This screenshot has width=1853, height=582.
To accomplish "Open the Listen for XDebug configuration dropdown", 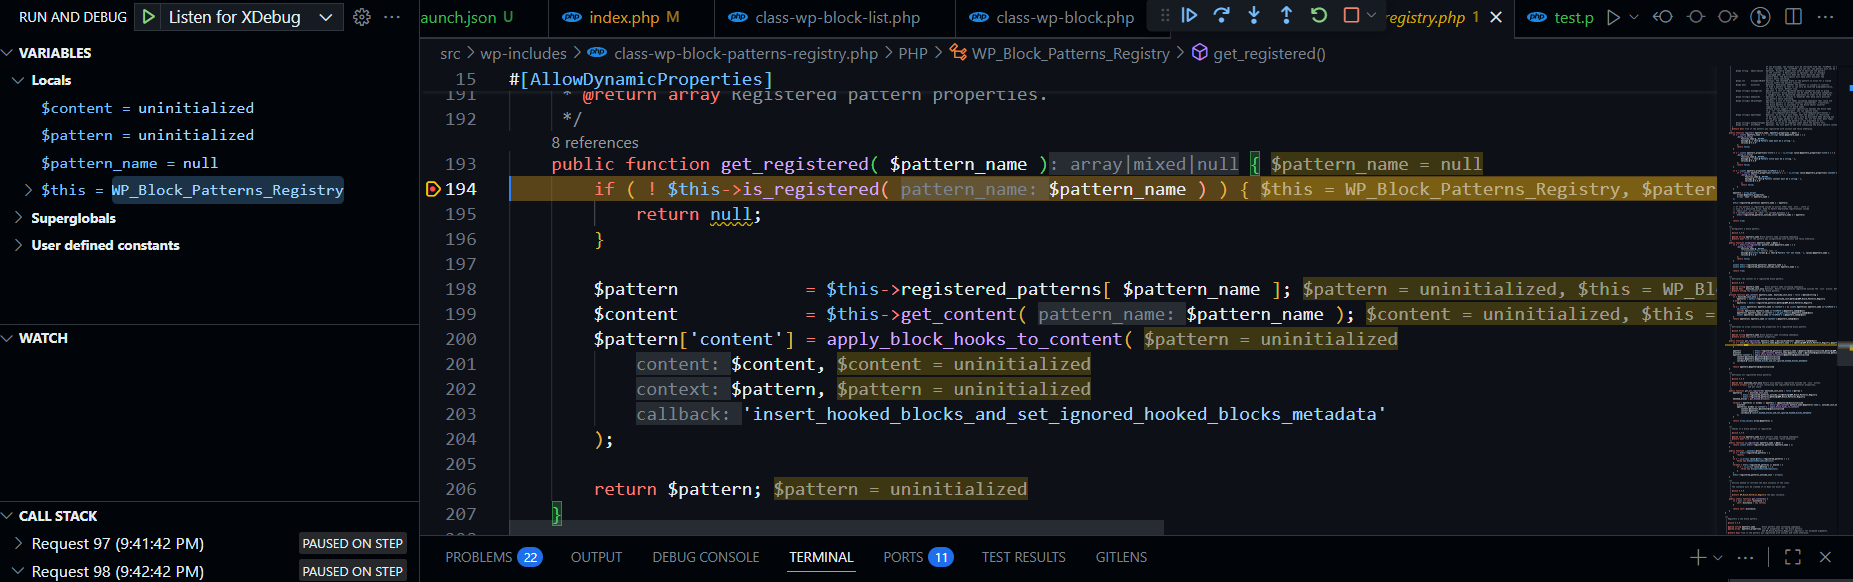I will [325, 17].
